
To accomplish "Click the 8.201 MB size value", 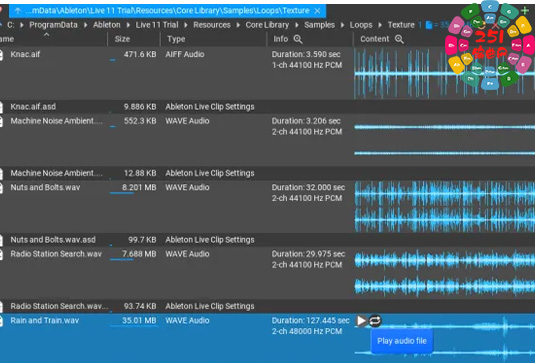I will (139, 188).
